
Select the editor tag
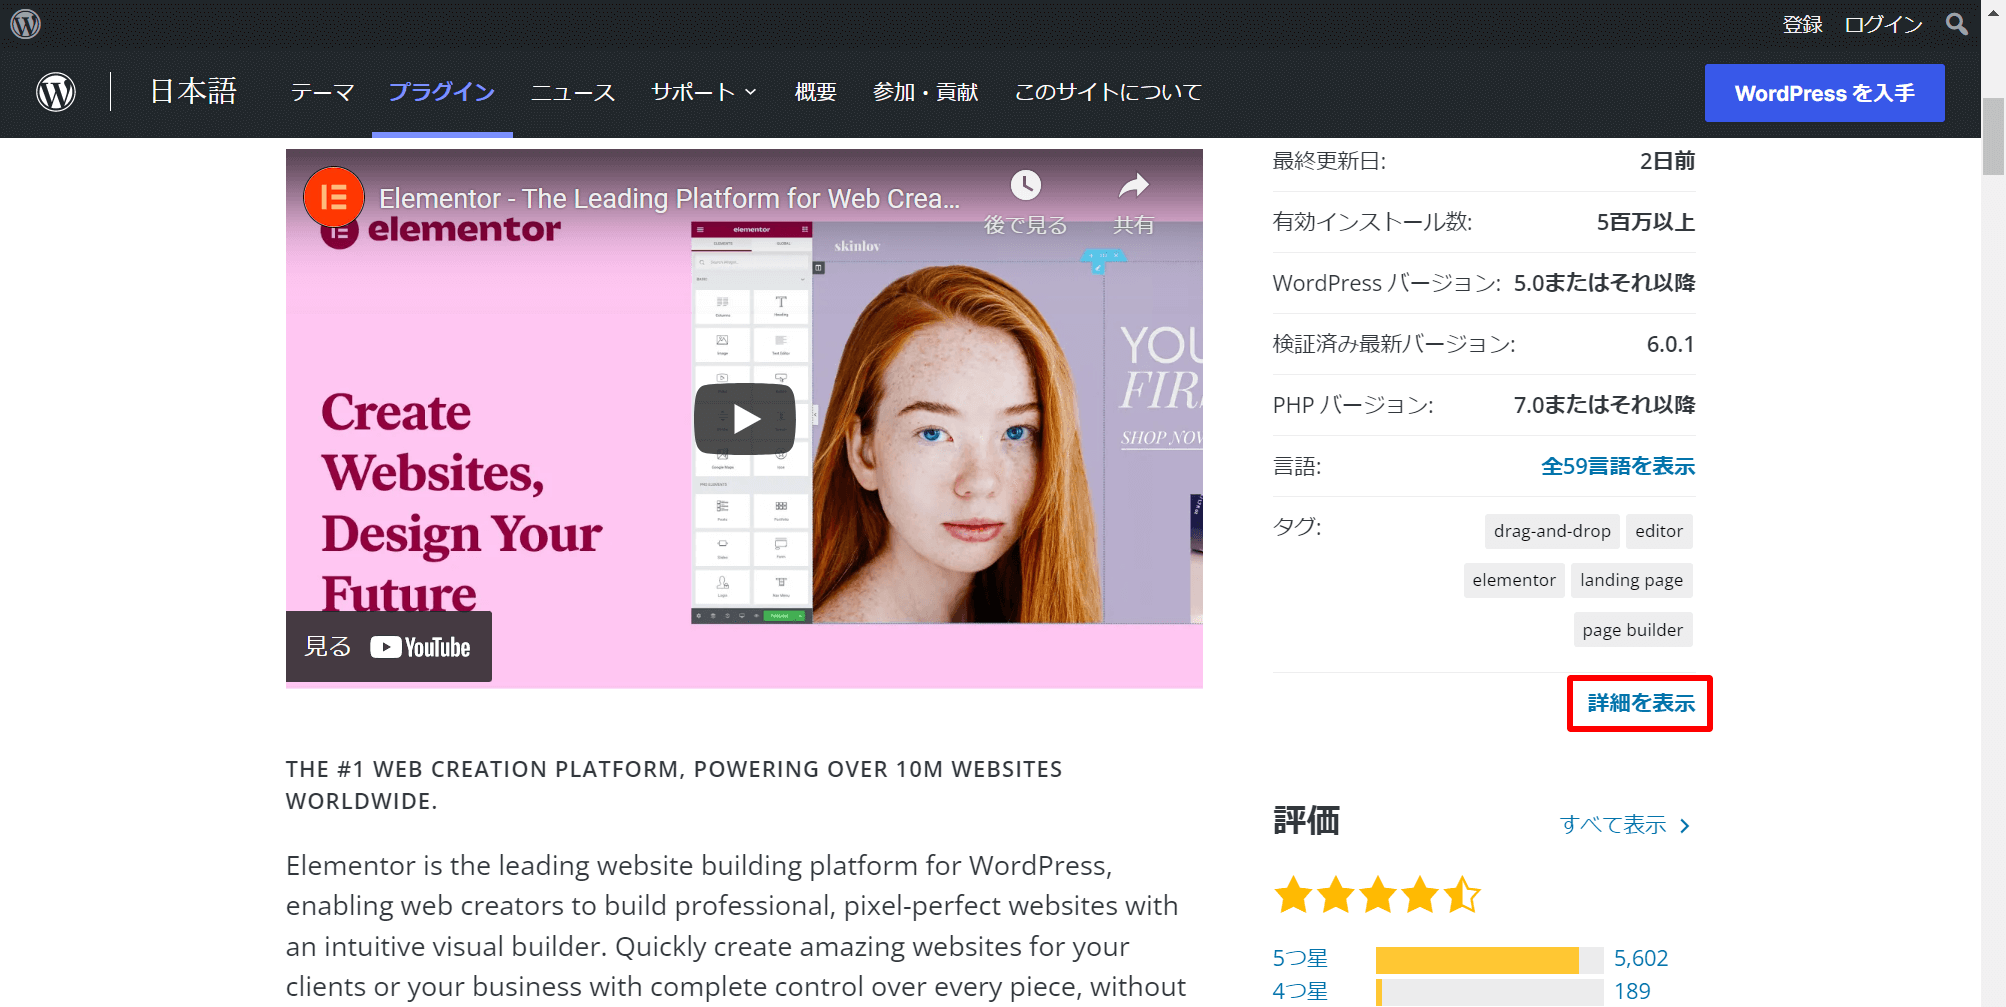point(1659,531)
